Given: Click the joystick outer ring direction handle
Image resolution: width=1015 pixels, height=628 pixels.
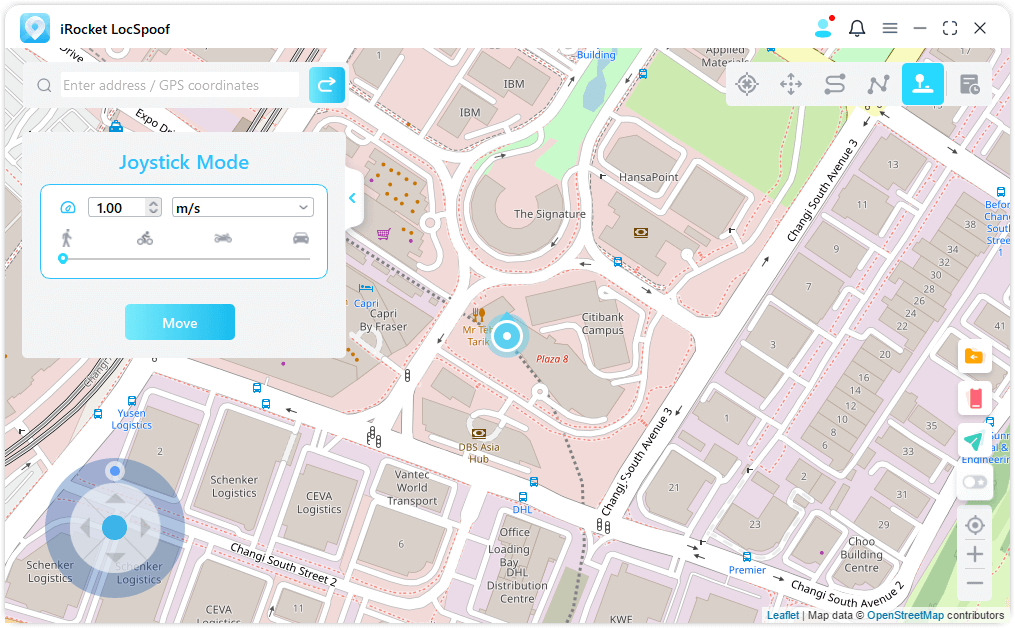Looking at the screenshot, I should coord(115,471).
